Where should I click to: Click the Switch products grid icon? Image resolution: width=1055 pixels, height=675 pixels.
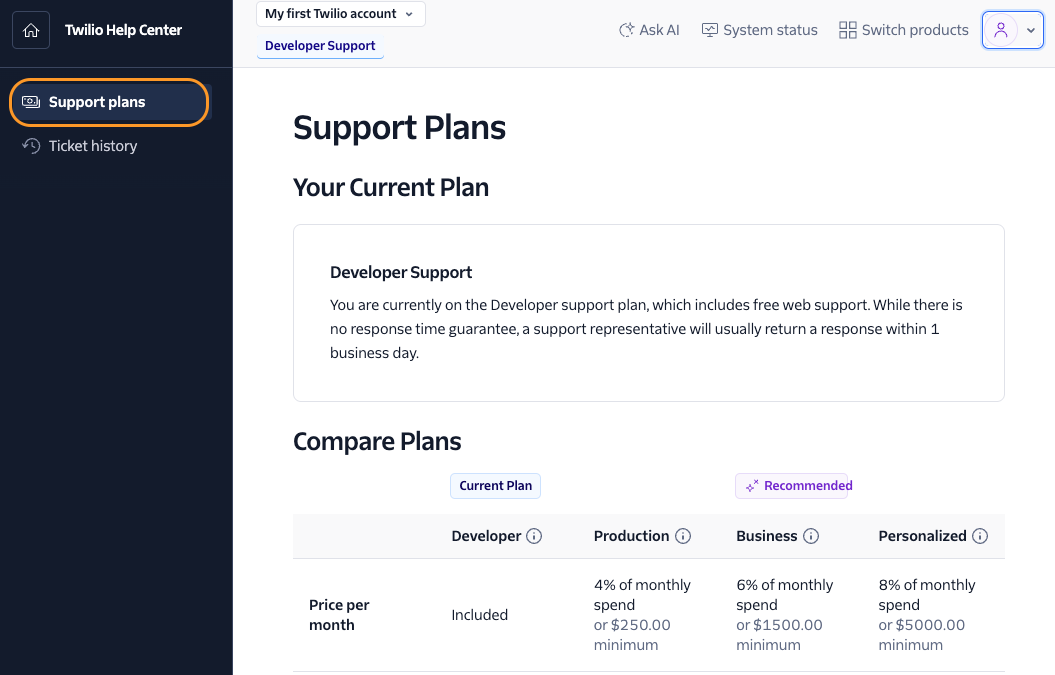click(847, 29)
